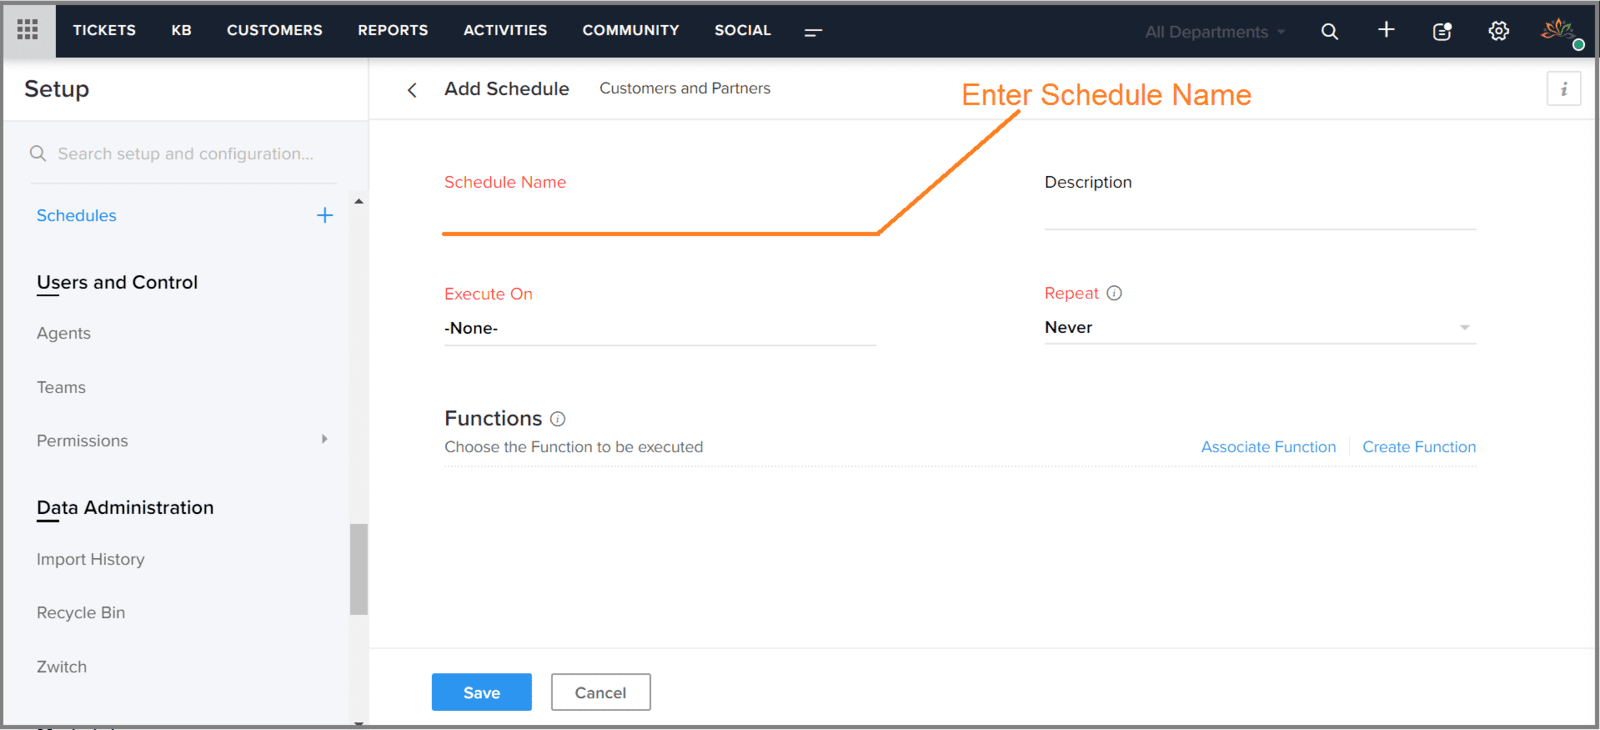Click the plus quick-add icon in header

1386,30
